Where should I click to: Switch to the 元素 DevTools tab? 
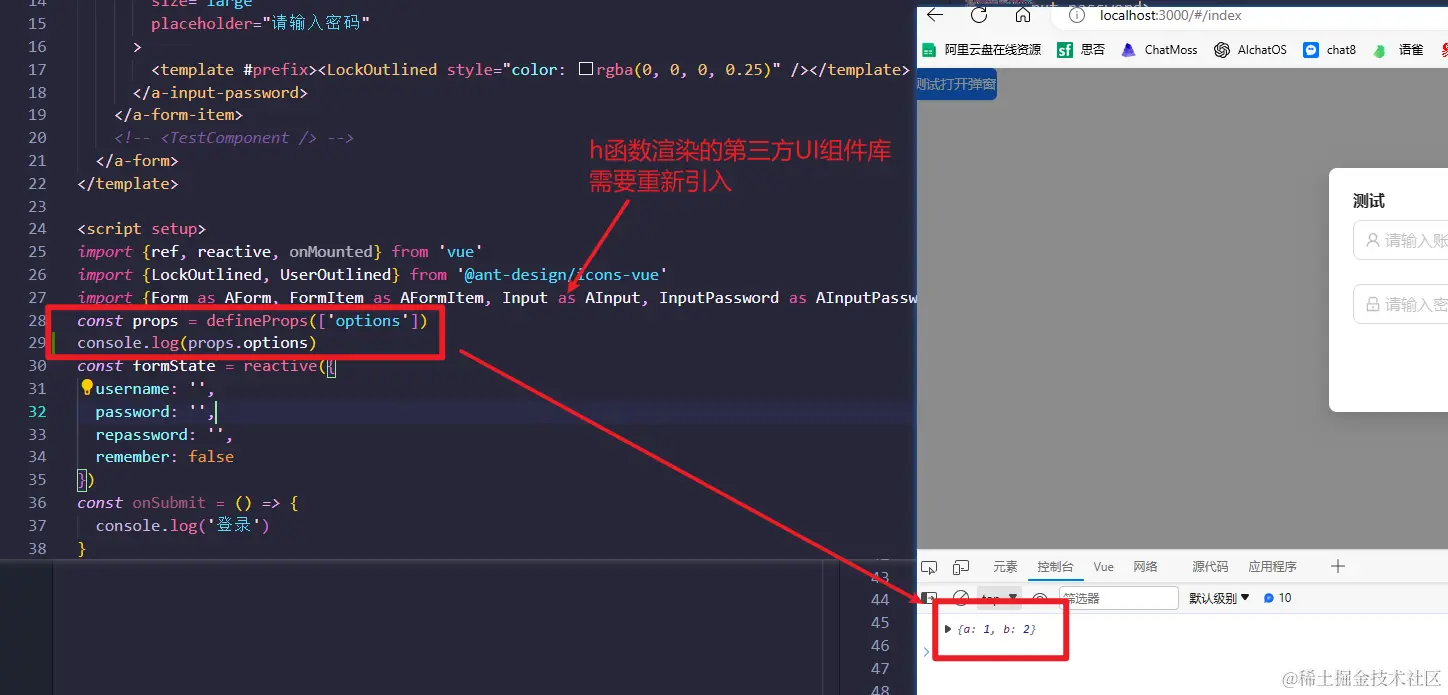(1005, 567)
